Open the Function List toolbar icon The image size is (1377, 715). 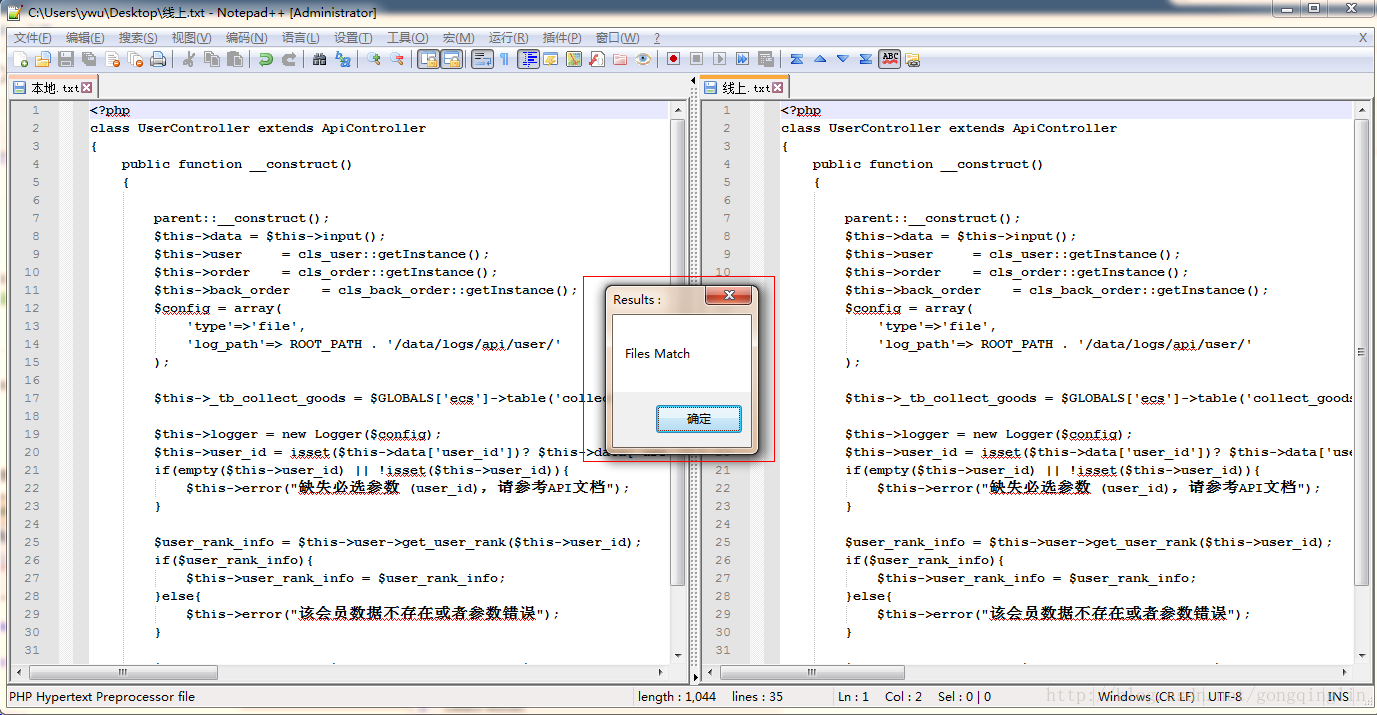pos(597,59)
